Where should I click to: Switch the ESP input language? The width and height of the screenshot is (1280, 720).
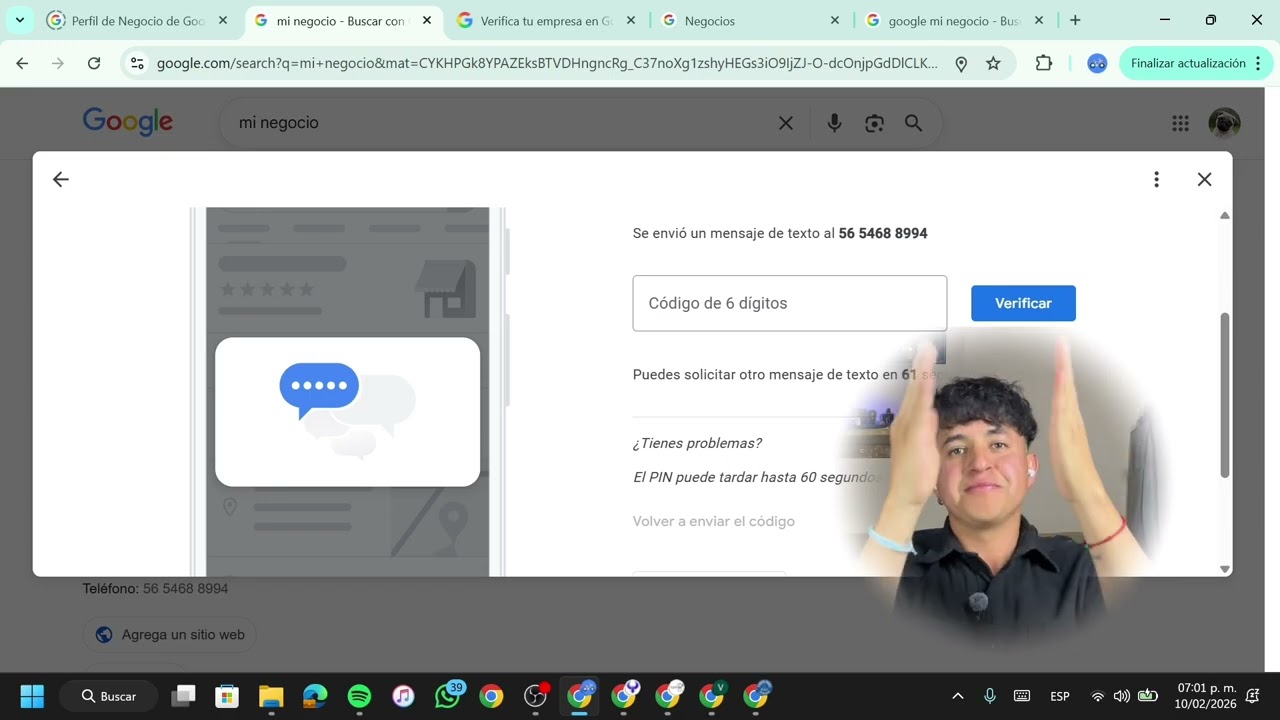1060,696
